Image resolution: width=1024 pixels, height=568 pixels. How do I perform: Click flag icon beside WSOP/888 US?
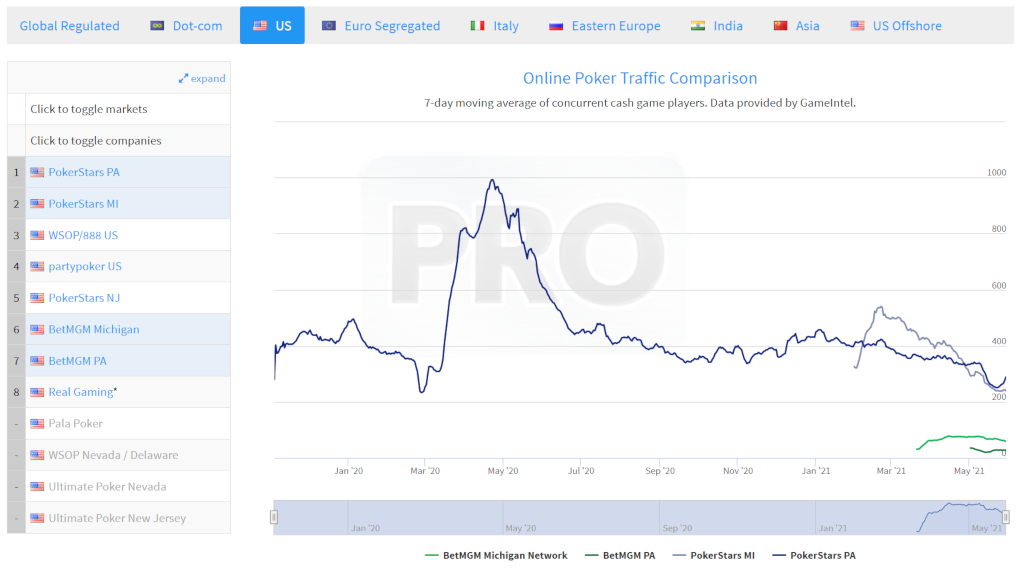point(37,235)
